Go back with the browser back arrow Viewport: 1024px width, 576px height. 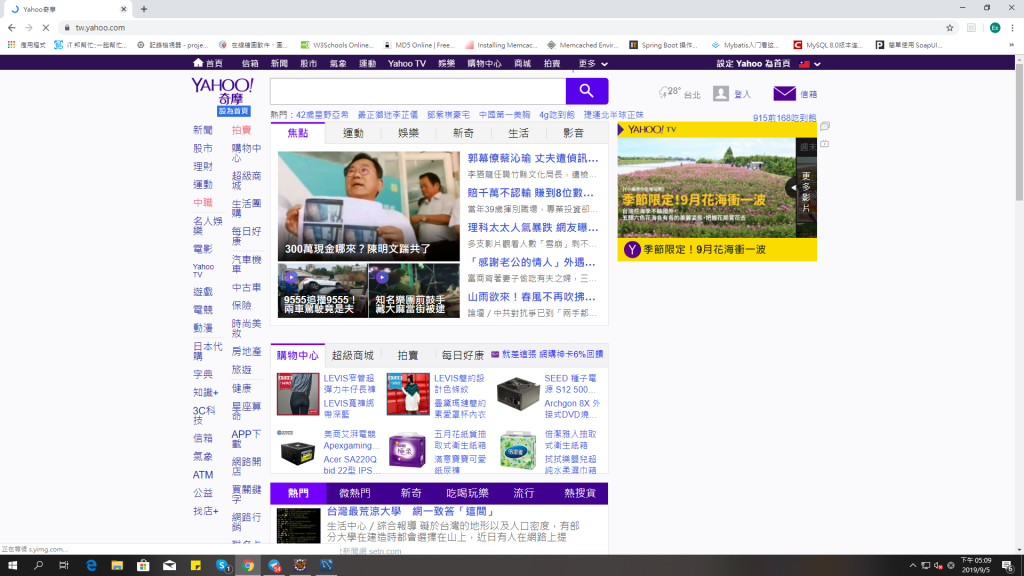click(x=12, y=27)
